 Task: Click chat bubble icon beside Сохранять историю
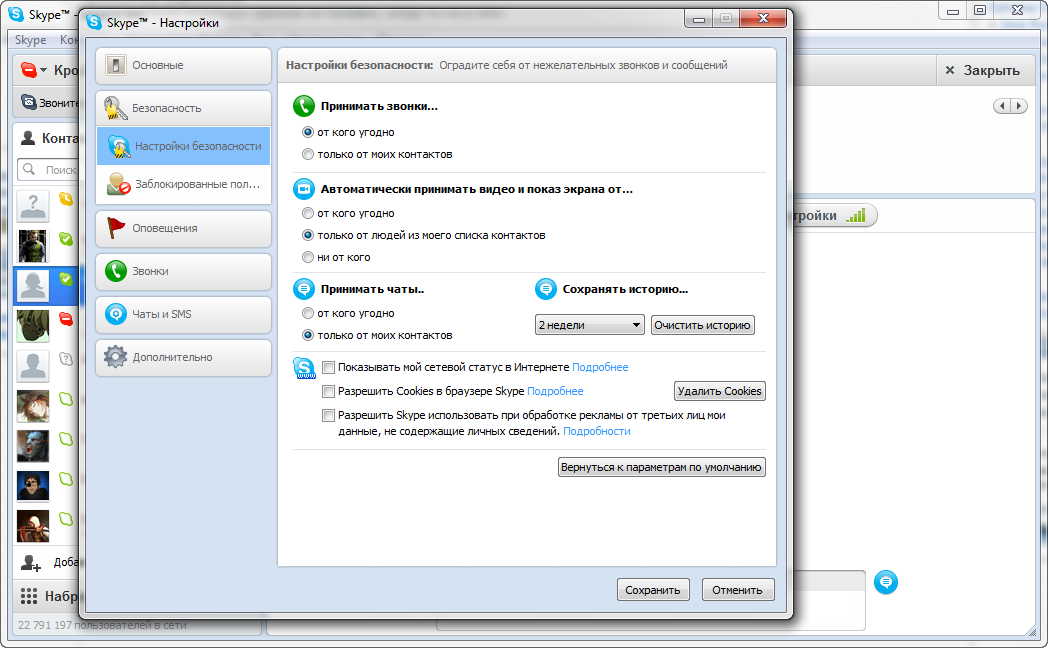tap(546, 289)
